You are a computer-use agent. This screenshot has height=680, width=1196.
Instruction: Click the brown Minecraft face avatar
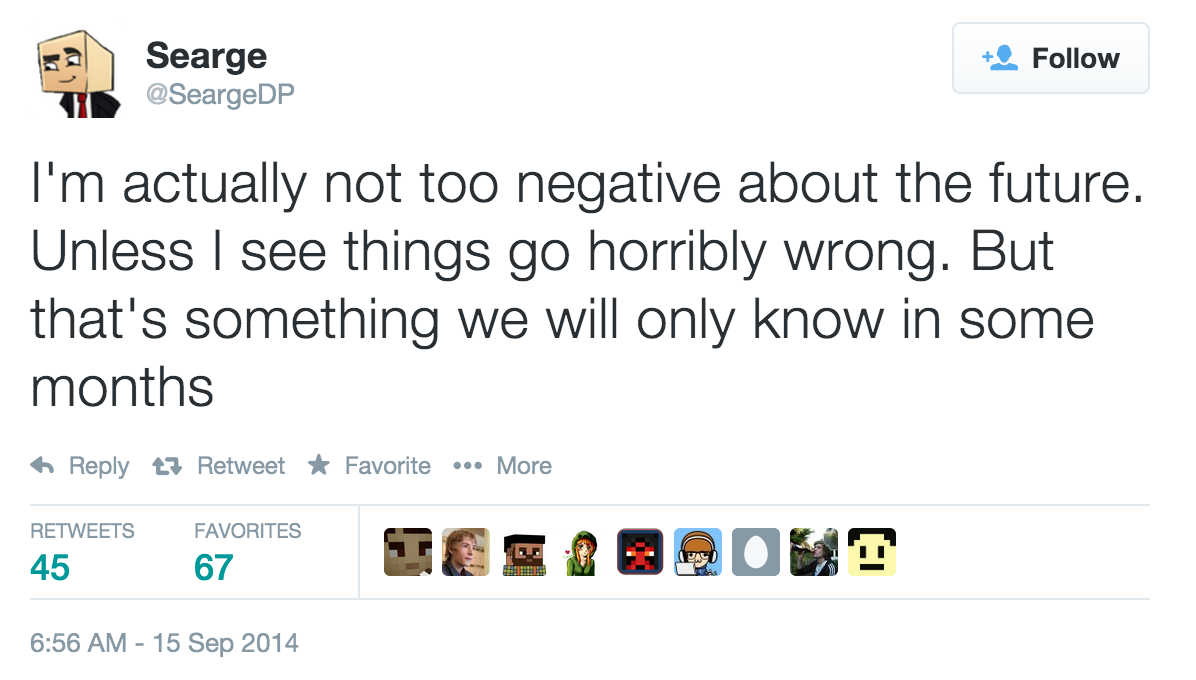click(408, 552)
